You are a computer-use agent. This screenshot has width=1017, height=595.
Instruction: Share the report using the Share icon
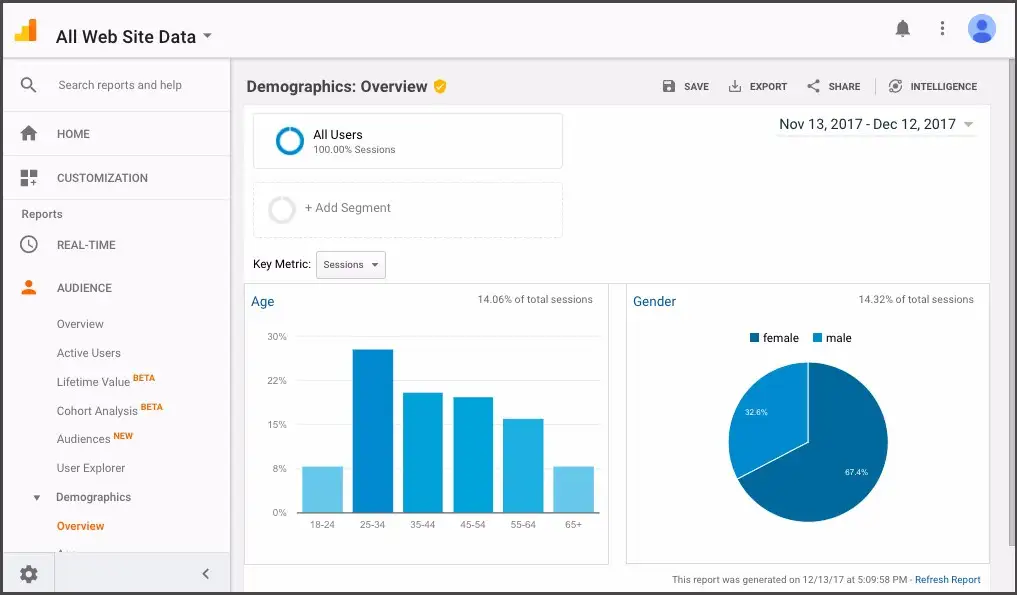coord(833,86)
